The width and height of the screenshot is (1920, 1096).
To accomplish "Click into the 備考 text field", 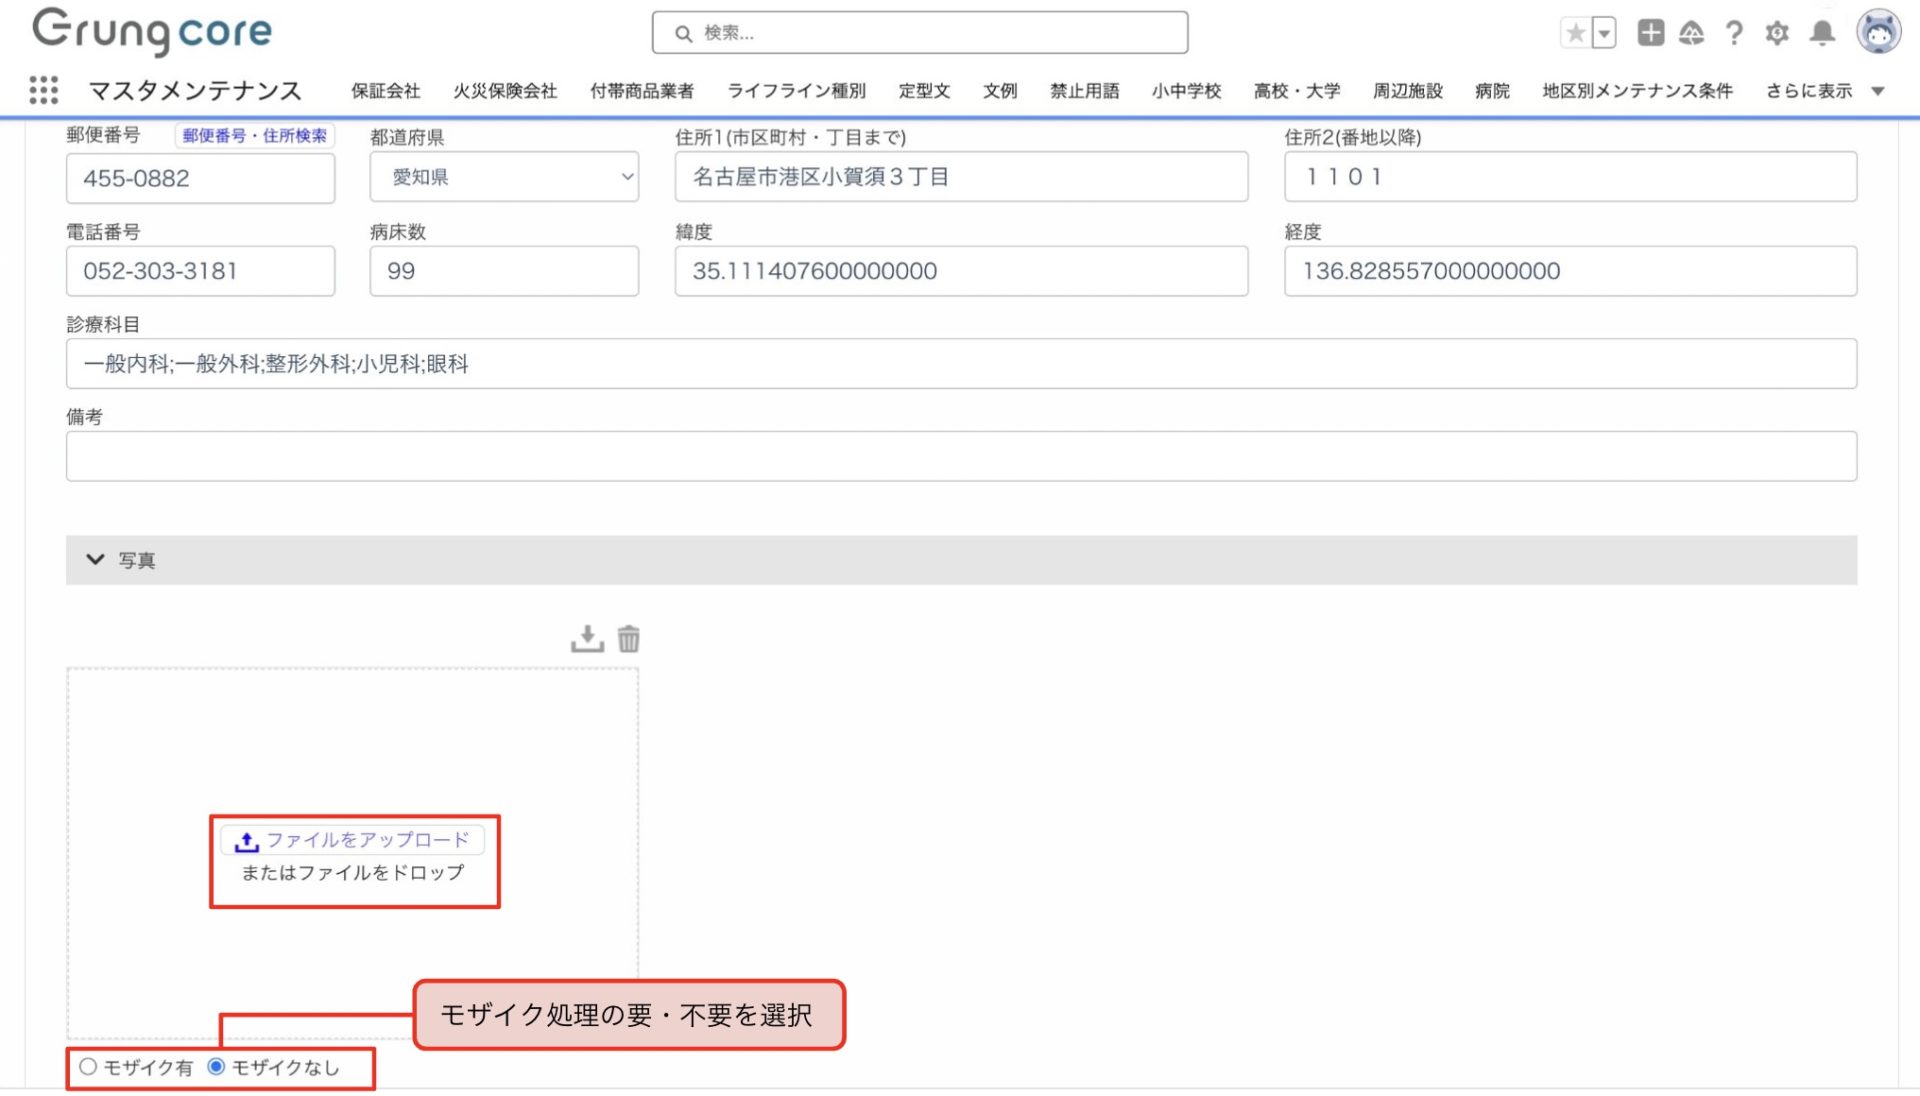I will click(x=960, y=456).
